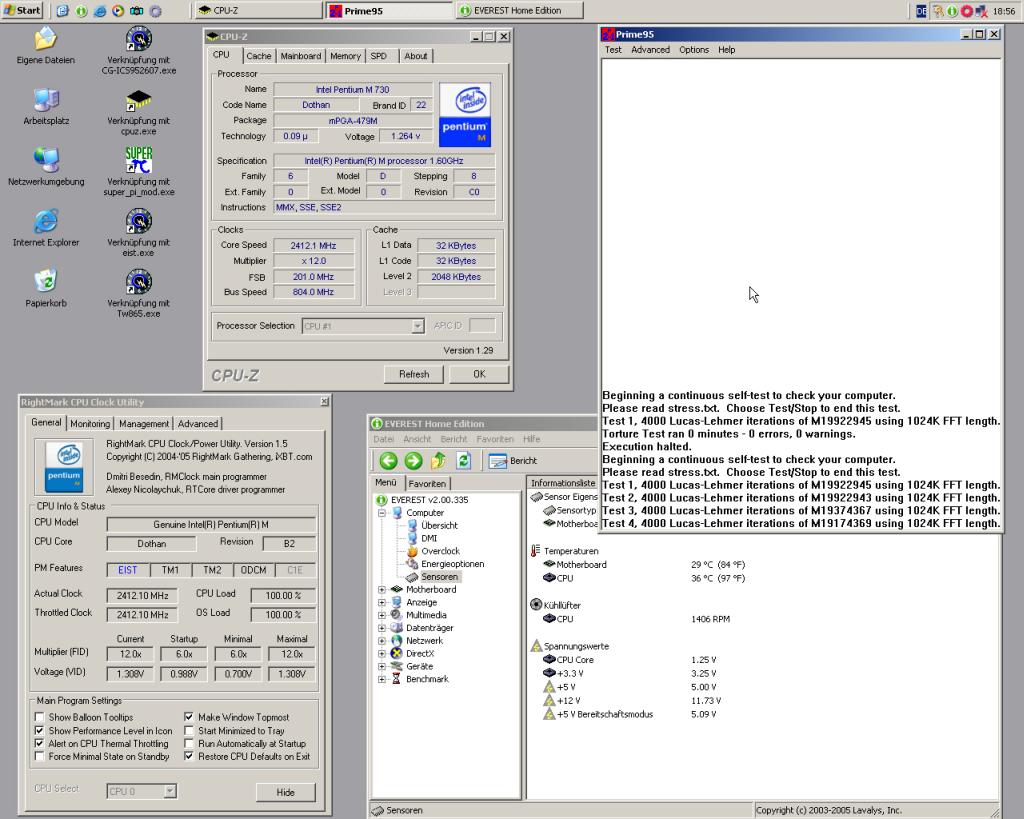Open the Eigene Dateien desktop icon
The image size is (1024, 819).
[x=46, y=40]
